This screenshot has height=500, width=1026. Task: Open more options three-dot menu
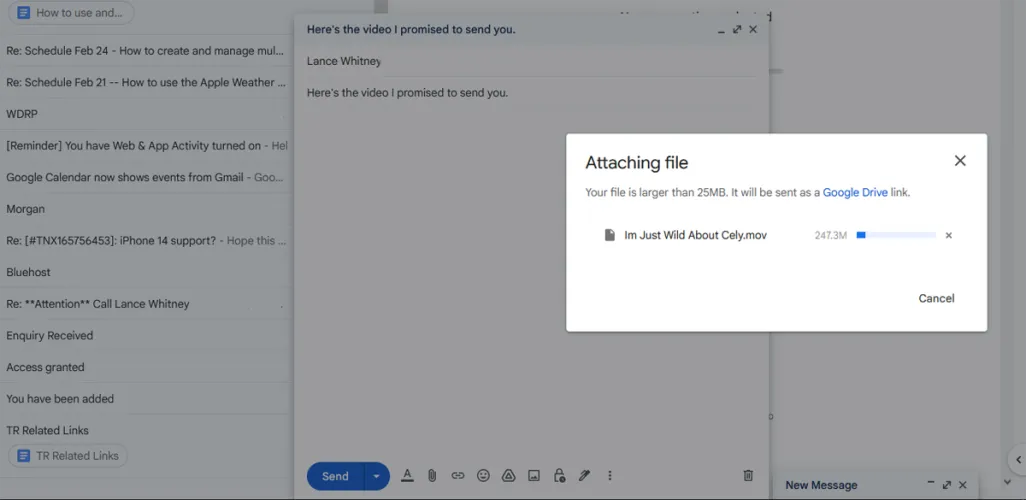click(609, 476)
